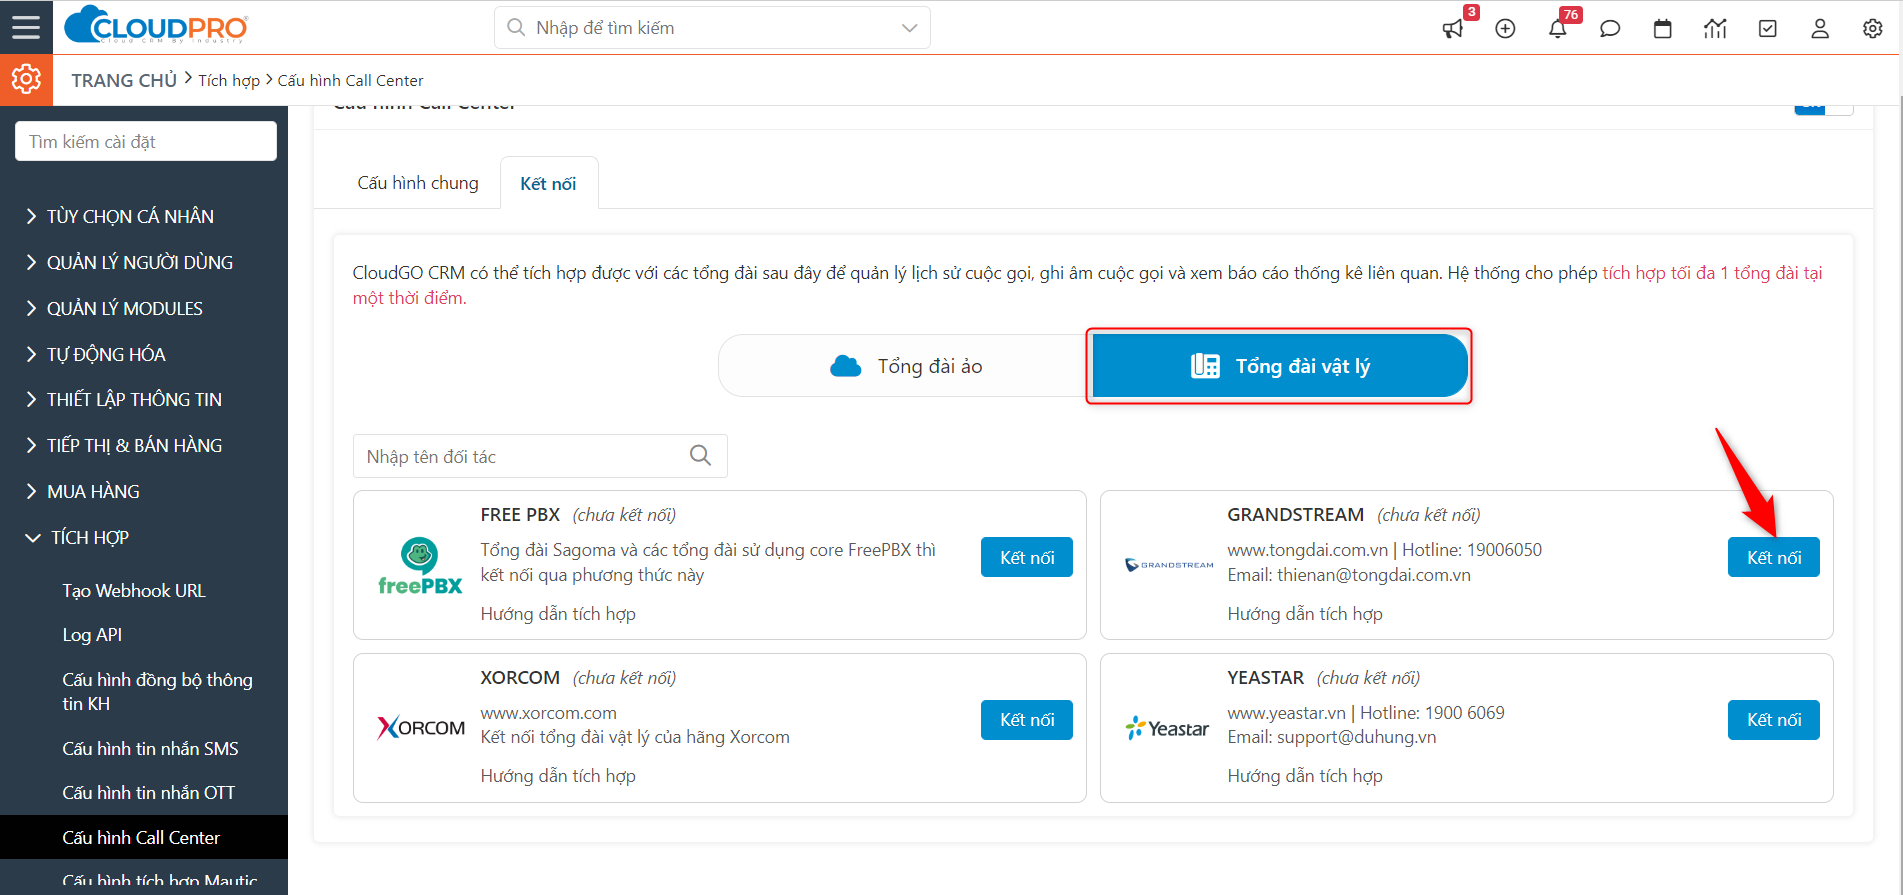Open the user profile icon
The image size is (1903, 895).
coord(1820,29)
